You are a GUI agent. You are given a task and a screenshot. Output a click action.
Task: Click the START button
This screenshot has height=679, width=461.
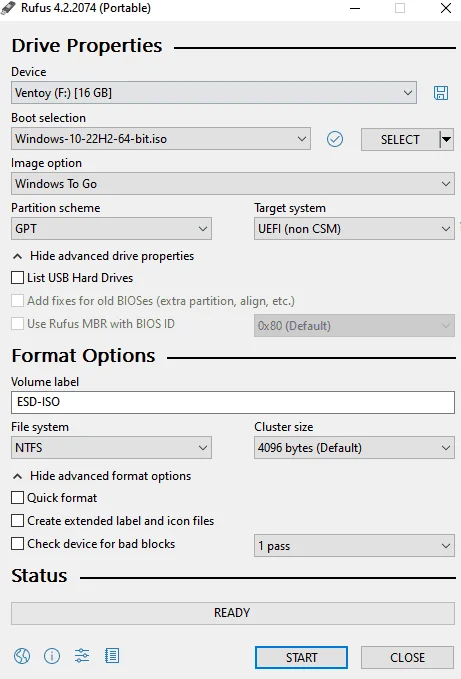pos(301,657)
